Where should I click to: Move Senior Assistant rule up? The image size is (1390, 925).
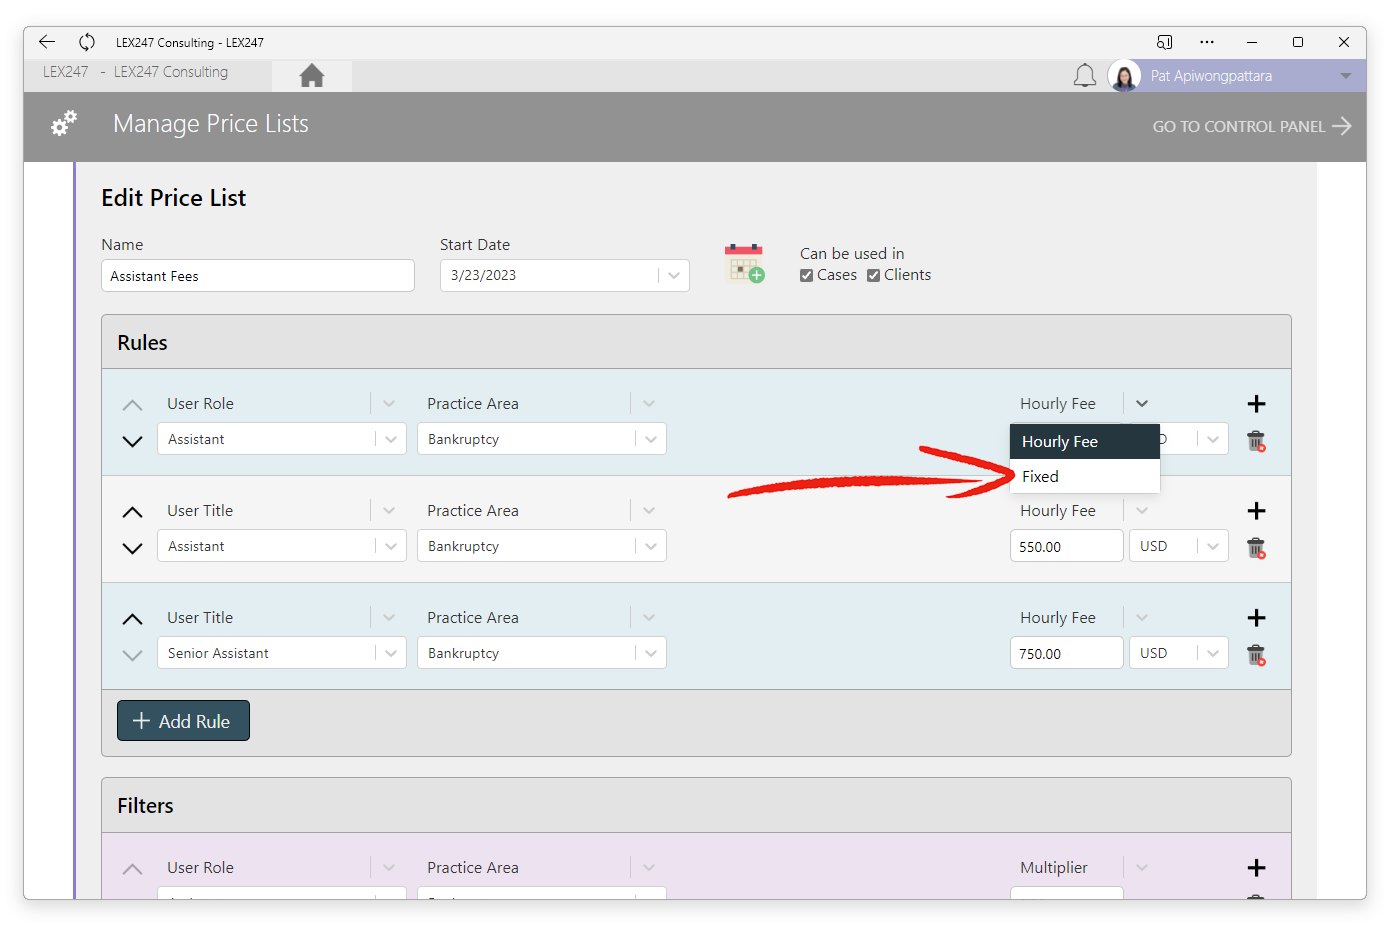point(132,619)
